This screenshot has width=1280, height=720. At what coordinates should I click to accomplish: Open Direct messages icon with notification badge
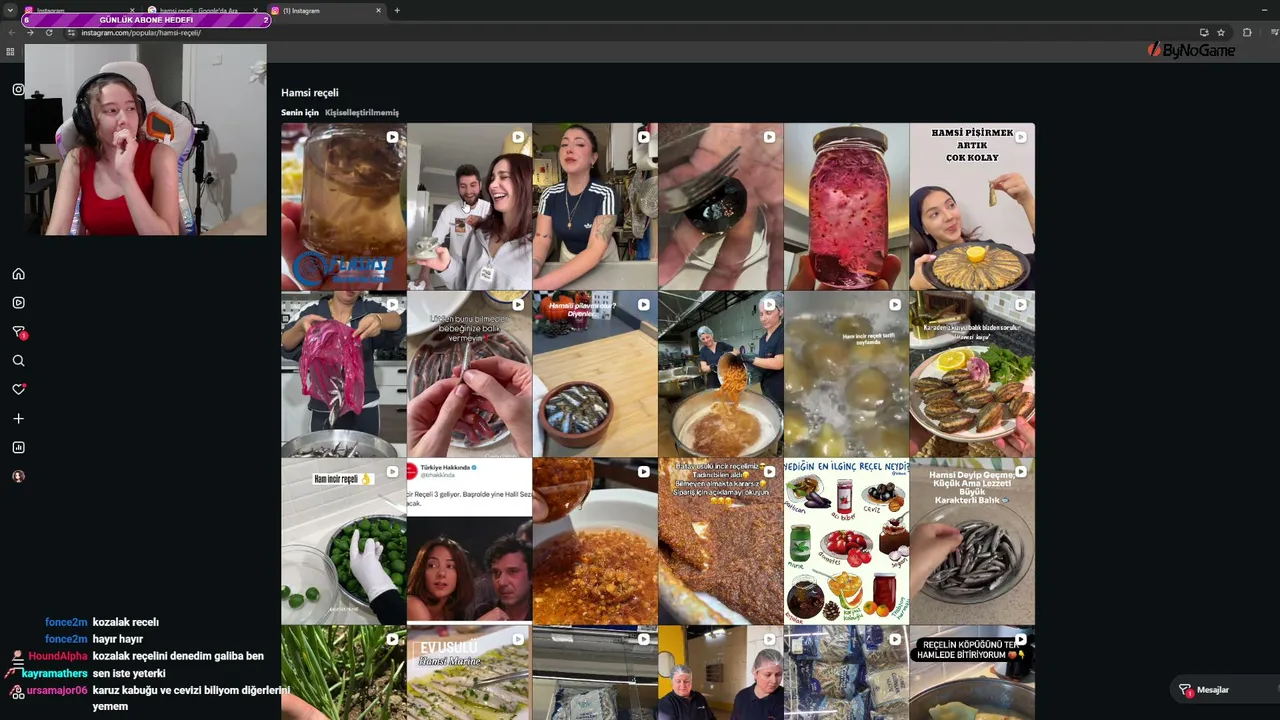[18, 332]
